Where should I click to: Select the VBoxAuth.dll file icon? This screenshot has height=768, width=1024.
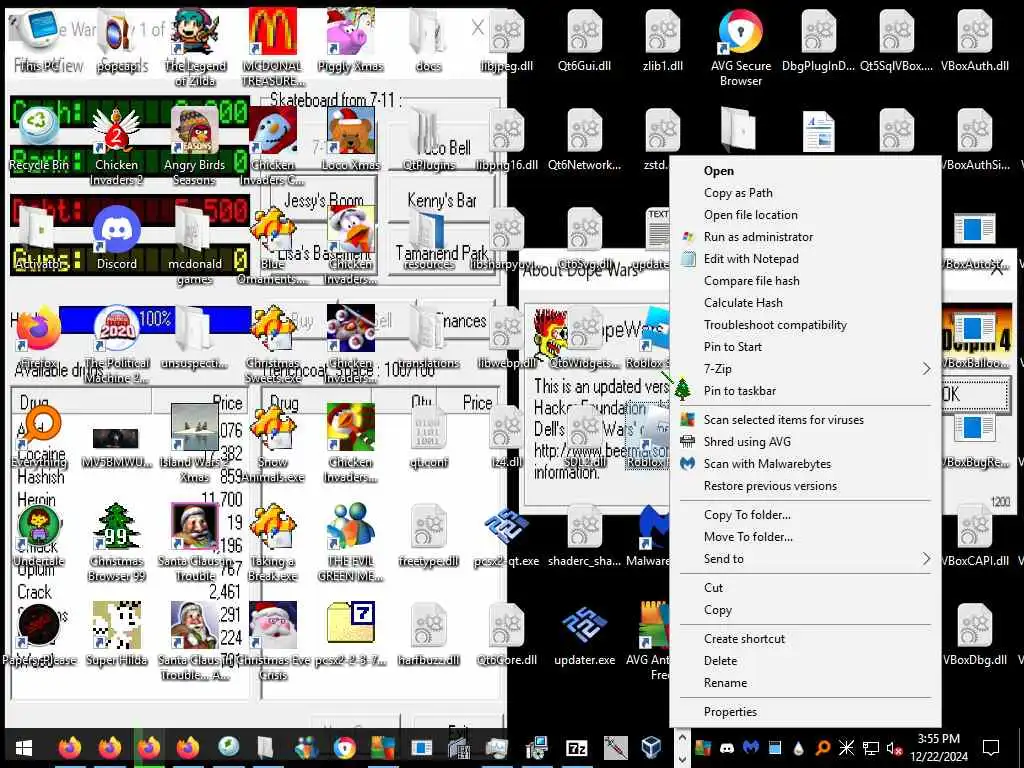pyautogui.click(x=974, y=40)
